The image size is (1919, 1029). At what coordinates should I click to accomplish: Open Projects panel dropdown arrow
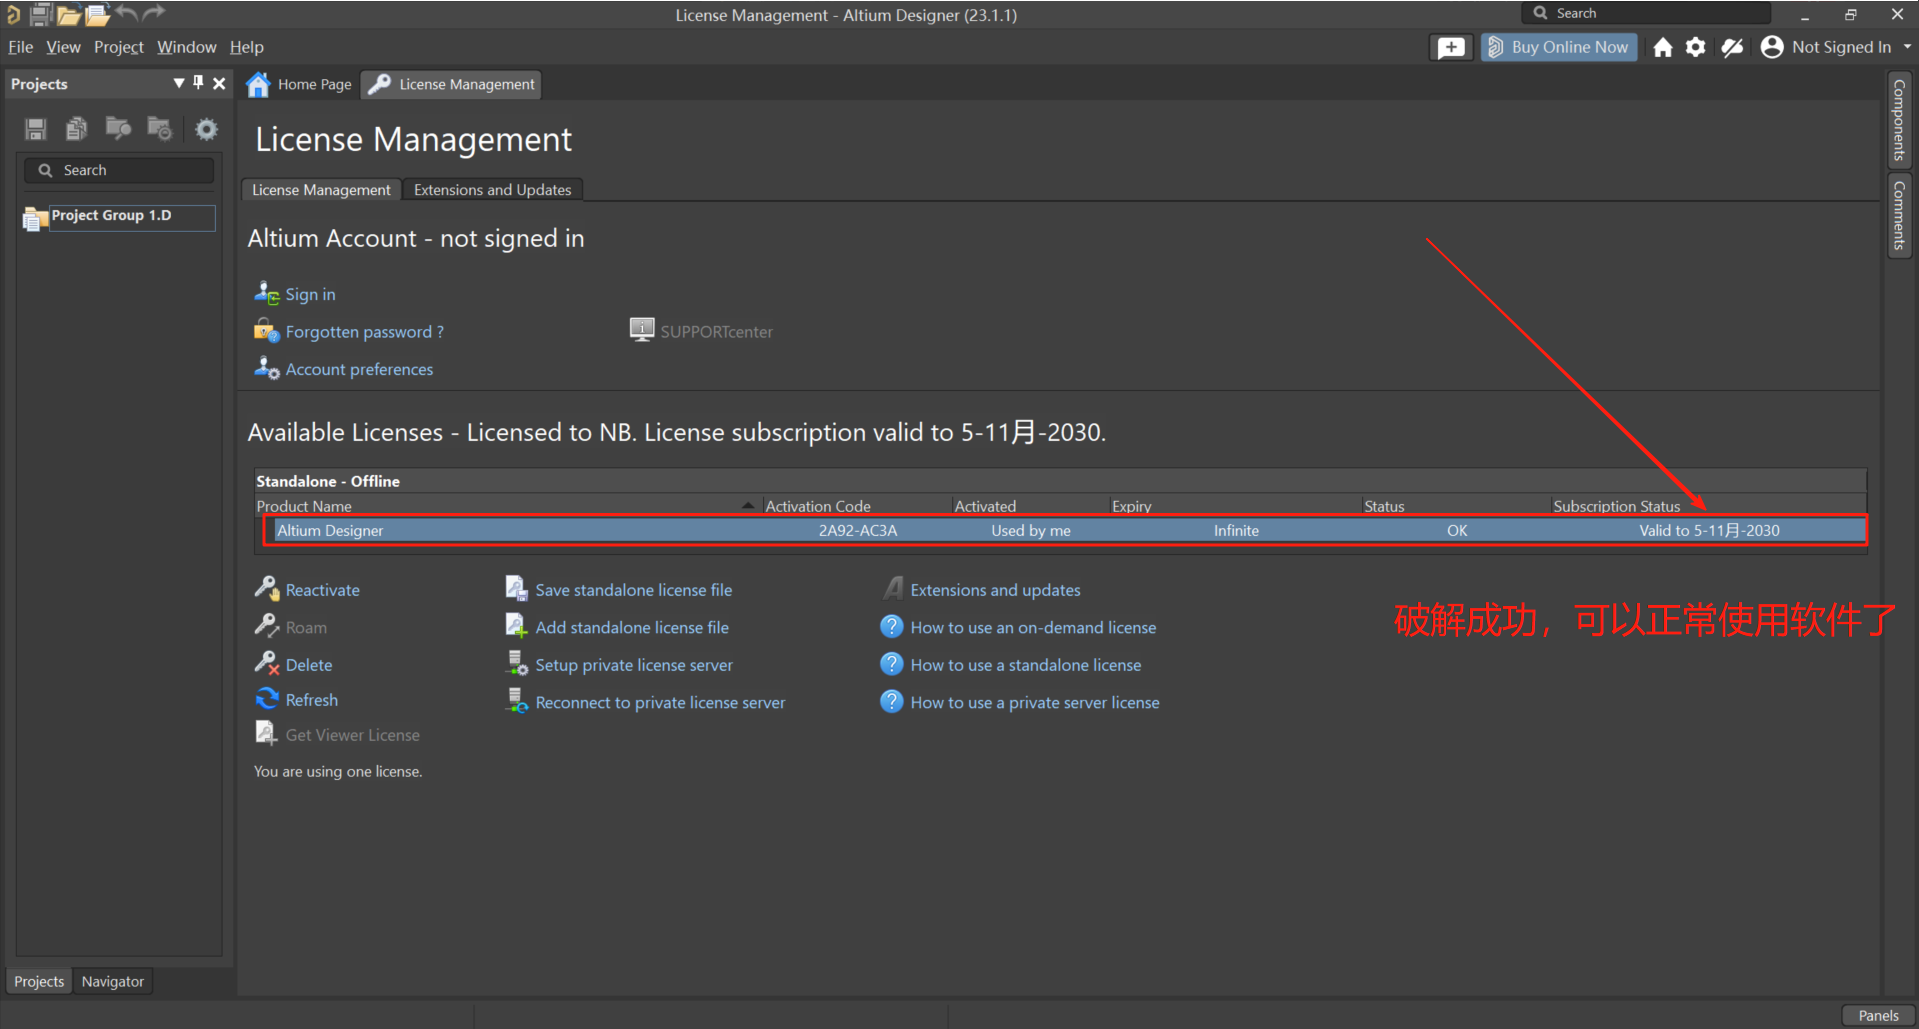tap(179, 83)
